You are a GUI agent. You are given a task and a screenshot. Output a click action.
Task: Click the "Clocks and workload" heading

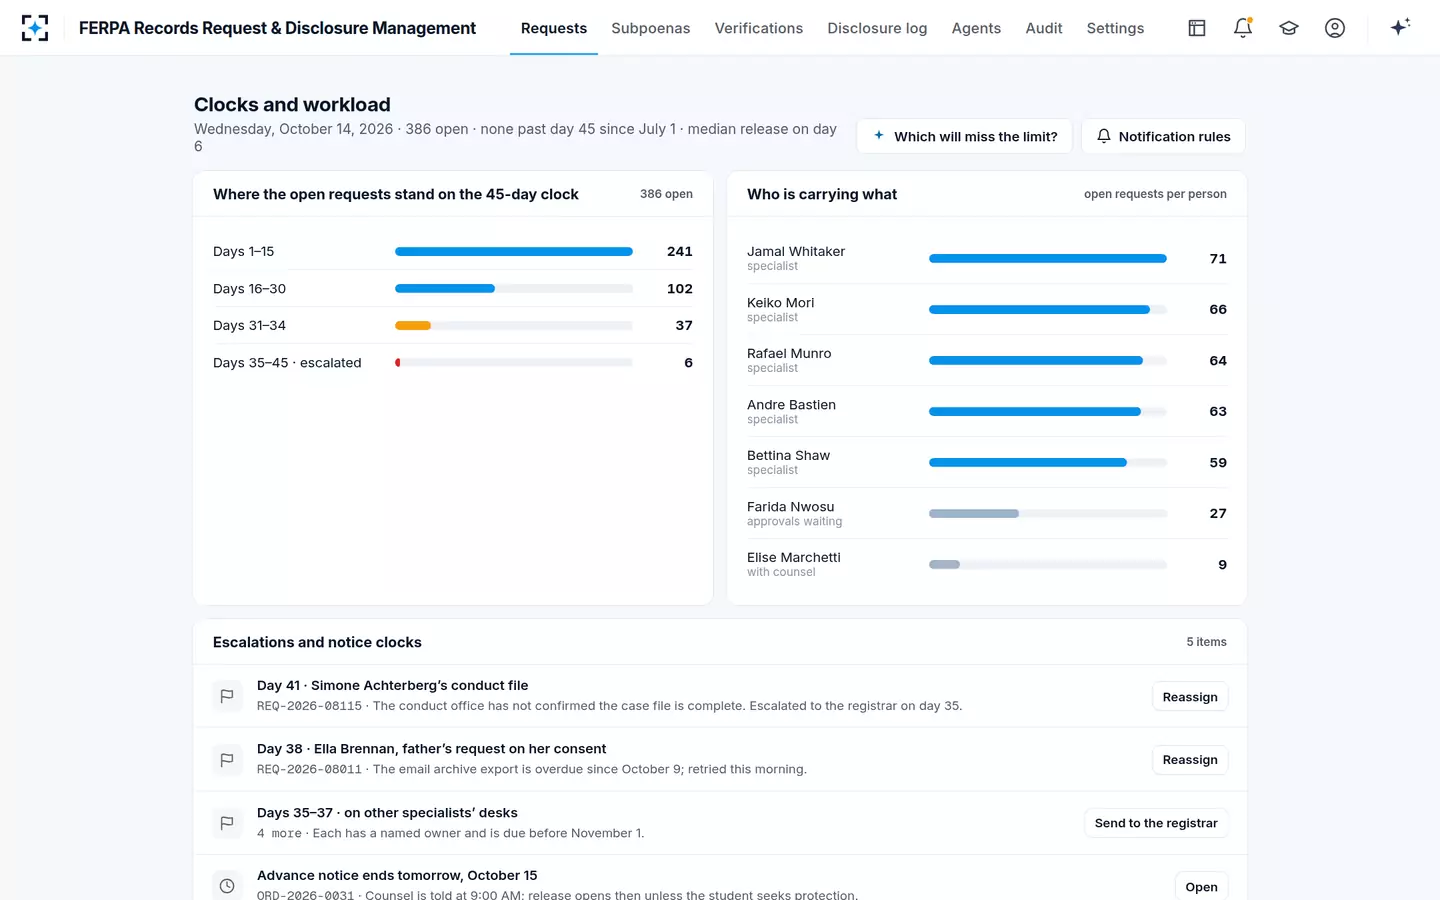(292, 105)
